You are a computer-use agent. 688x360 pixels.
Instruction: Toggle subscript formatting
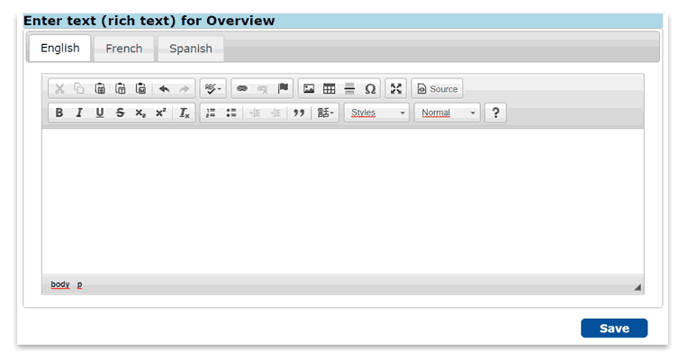tap(140, 113)
